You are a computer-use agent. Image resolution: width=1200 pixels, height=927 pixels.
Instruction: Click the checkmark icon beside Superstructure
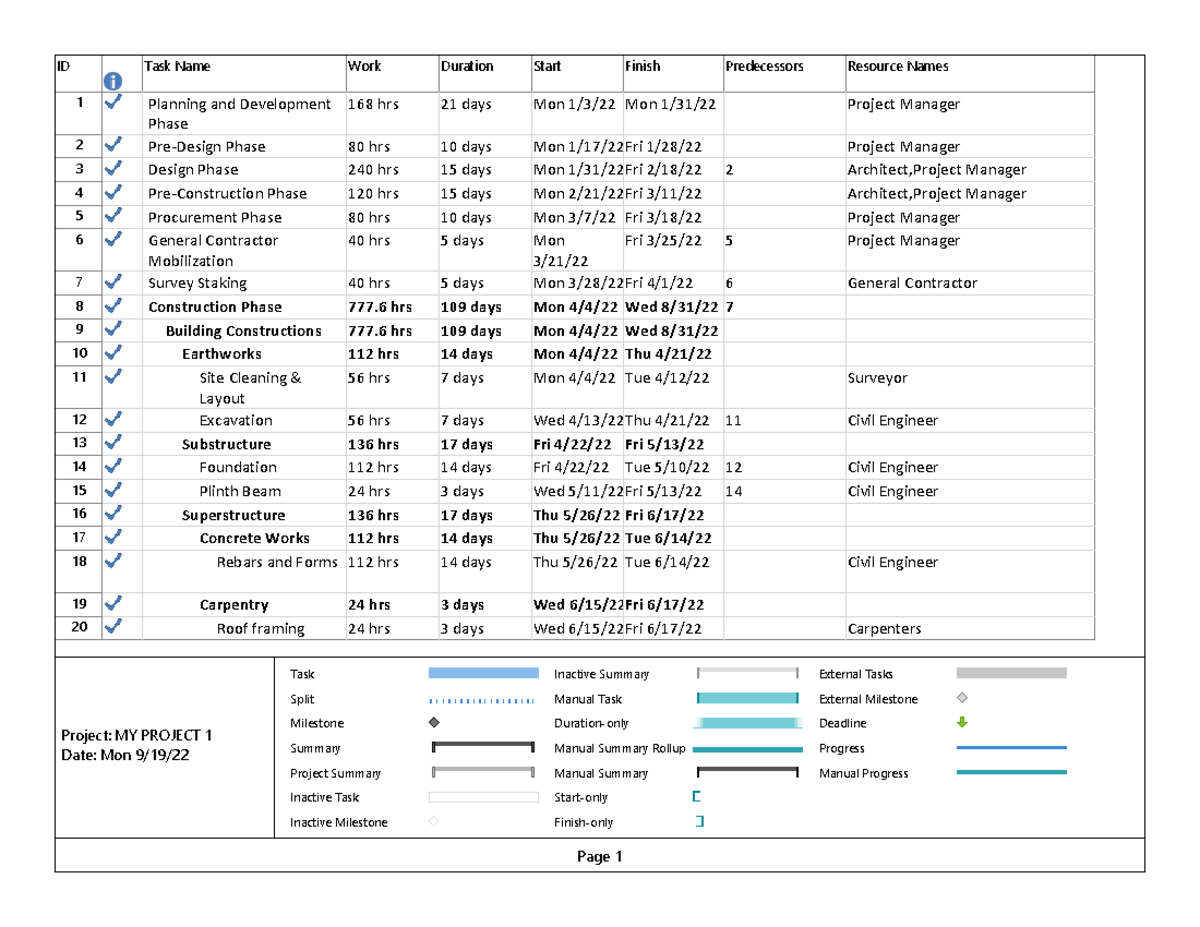click(113, 514)
